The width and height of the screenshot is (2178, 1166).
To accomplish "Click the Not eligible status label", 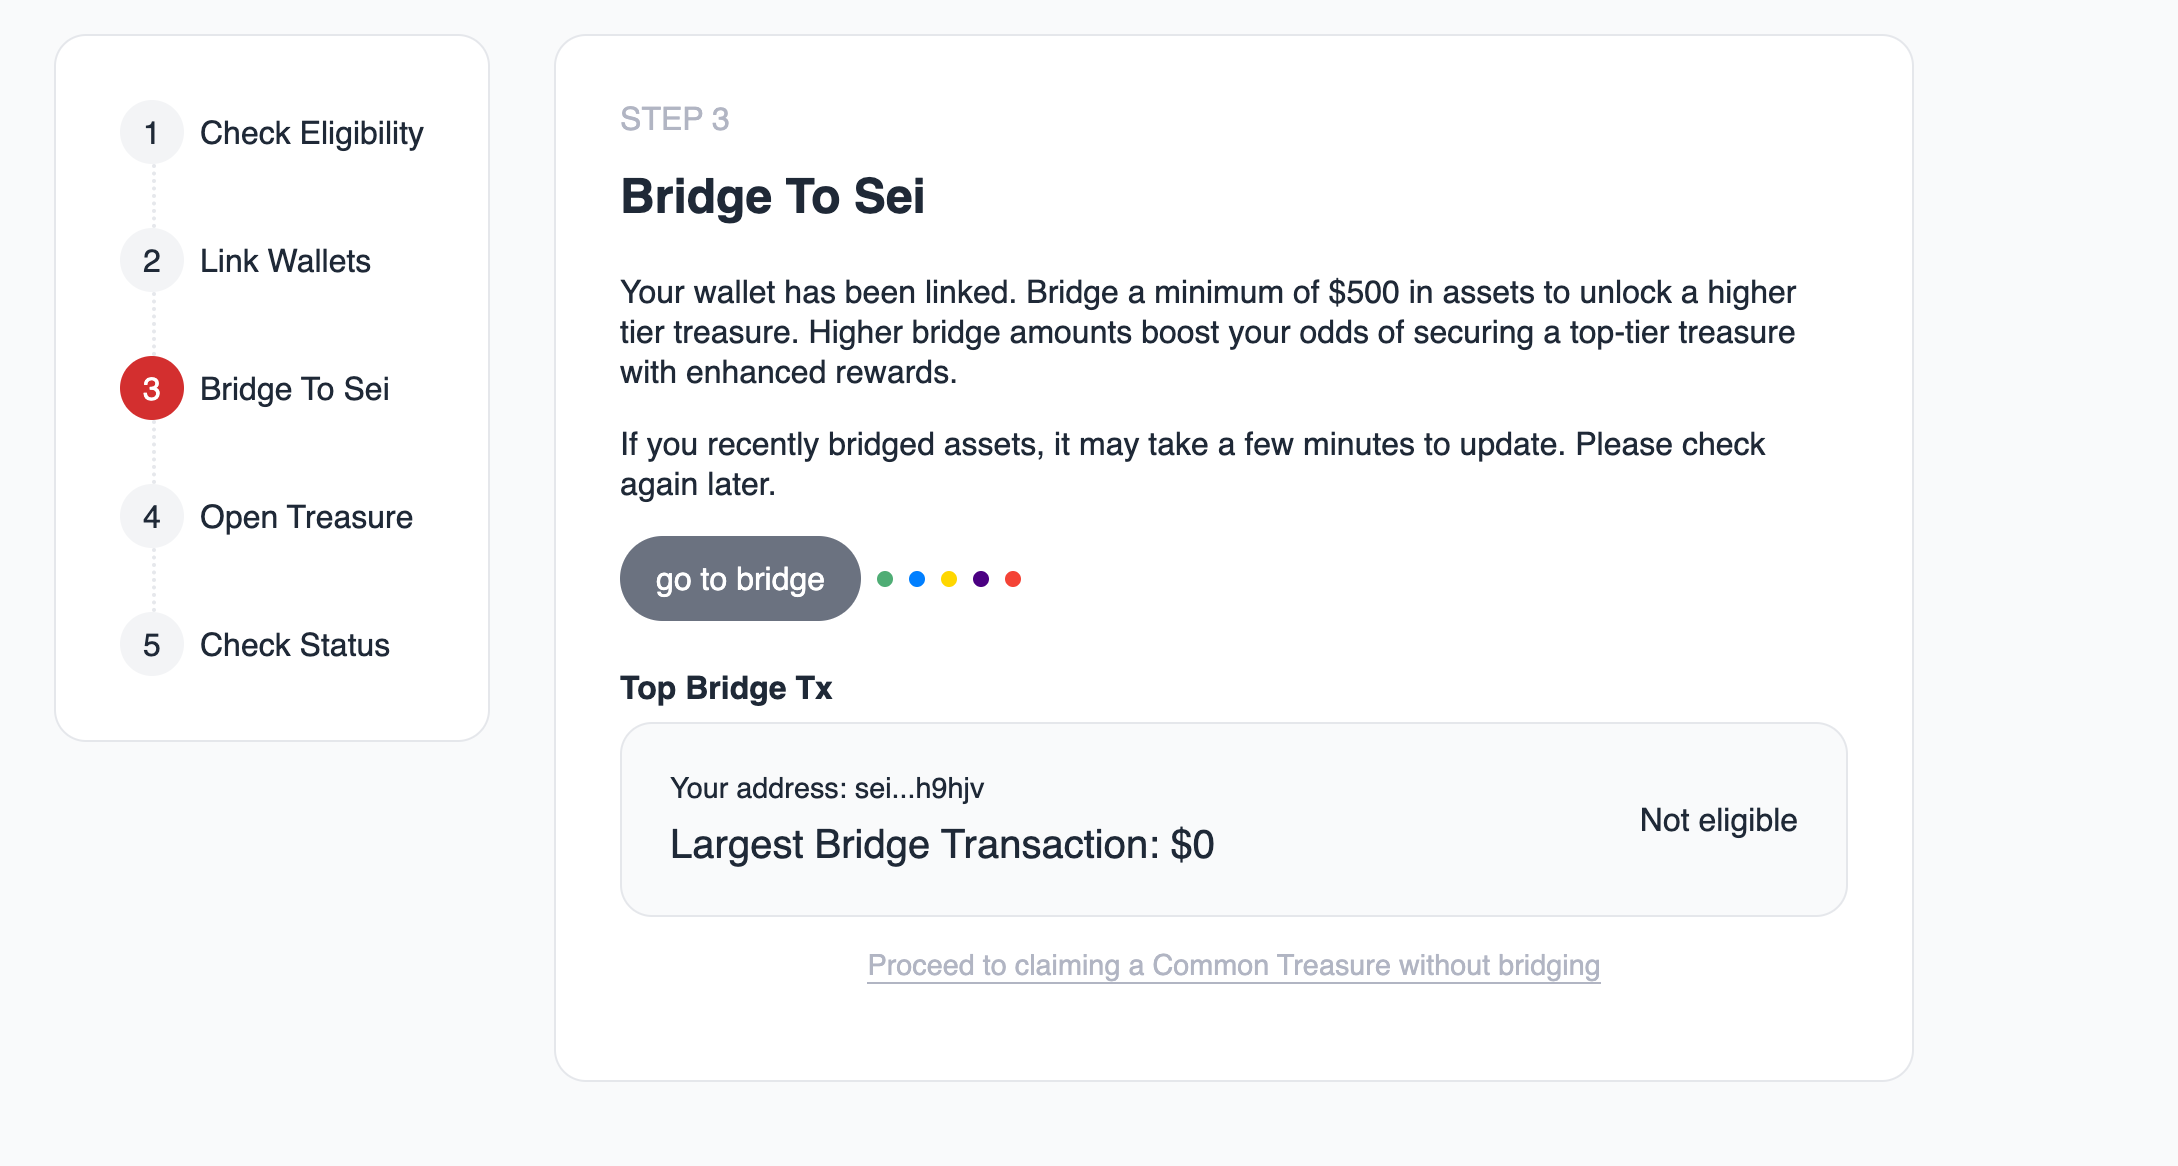I will click(1718, 820).
